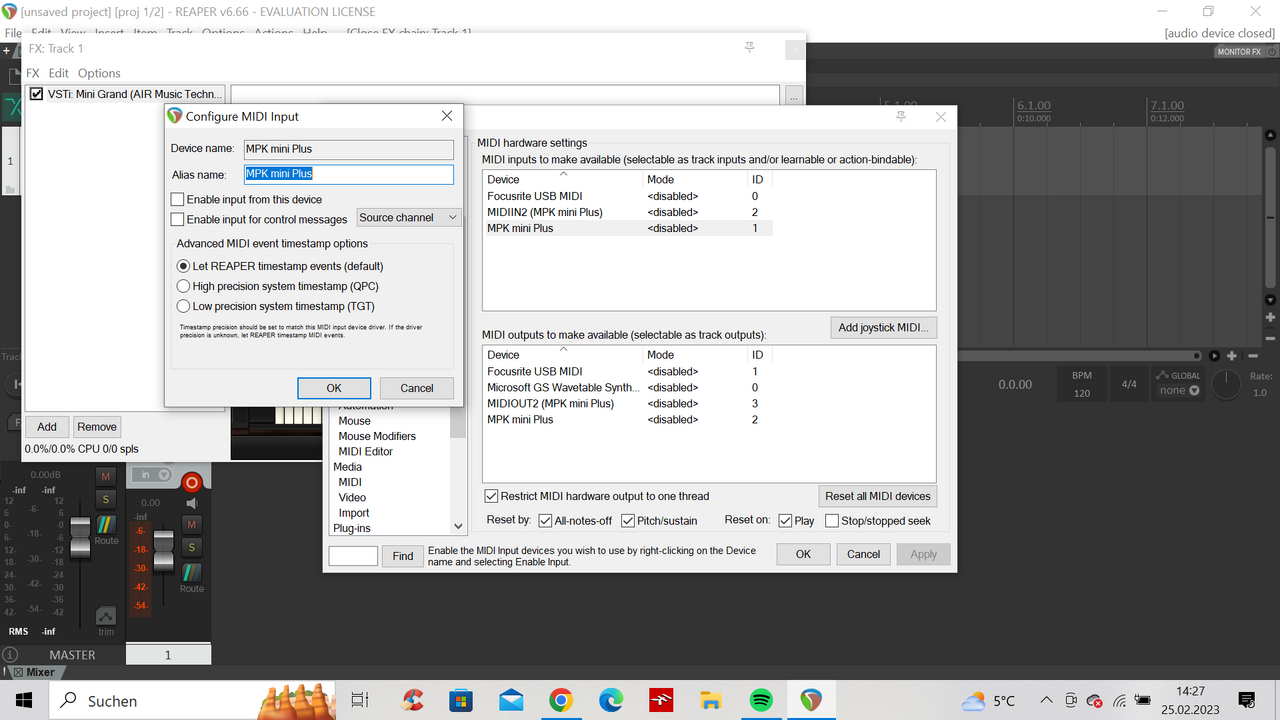Open the Options menu in FX window
The image size is (1280, 720).
(x=99, y=73)
